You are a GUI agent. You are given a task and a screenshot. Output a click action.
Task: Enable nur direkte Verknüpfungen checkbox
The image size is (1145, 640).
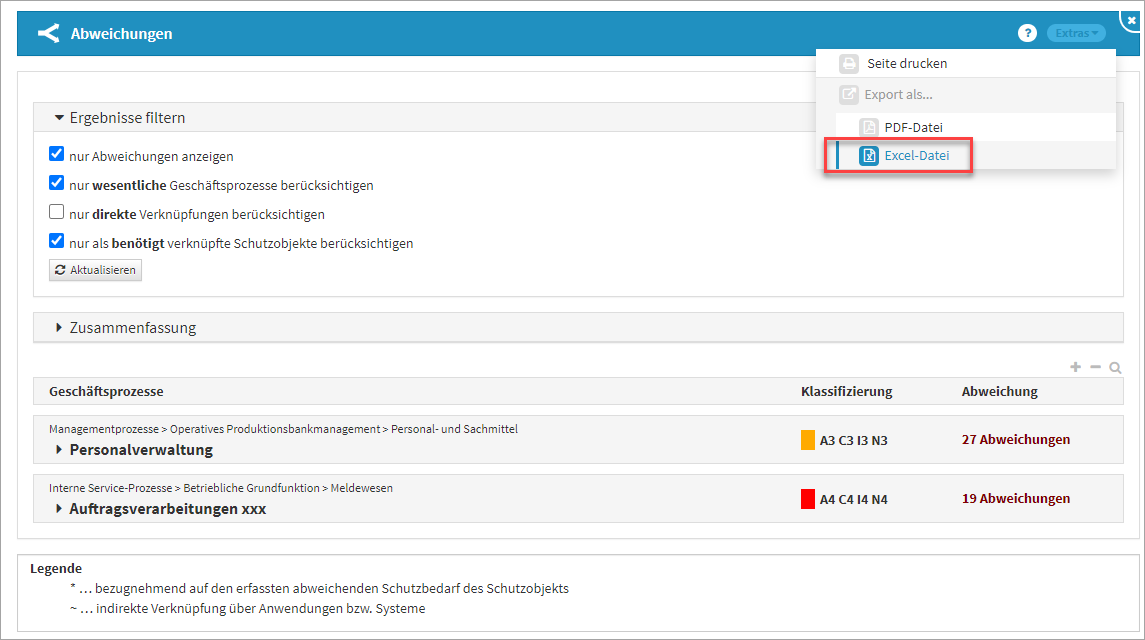(57, 213)
